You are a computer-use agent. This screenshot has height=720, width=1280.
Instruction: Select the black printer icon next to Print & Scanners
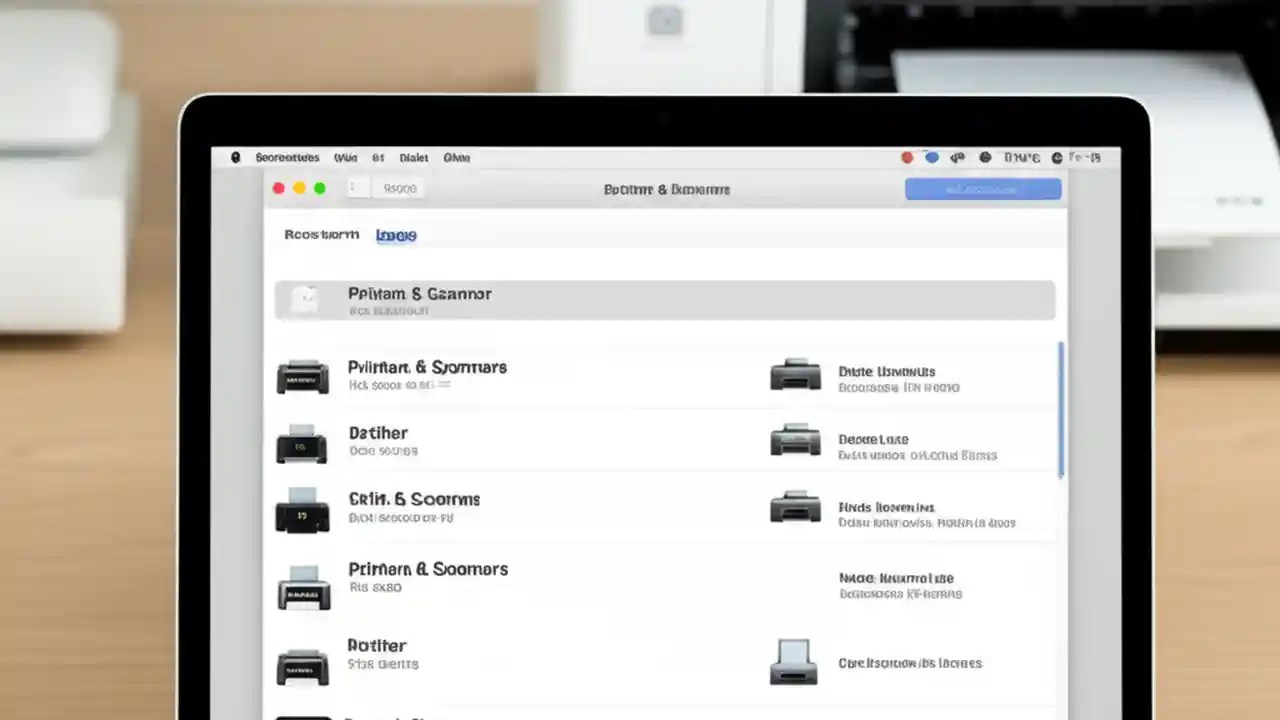pyautogui.click(x=302, y=510)
